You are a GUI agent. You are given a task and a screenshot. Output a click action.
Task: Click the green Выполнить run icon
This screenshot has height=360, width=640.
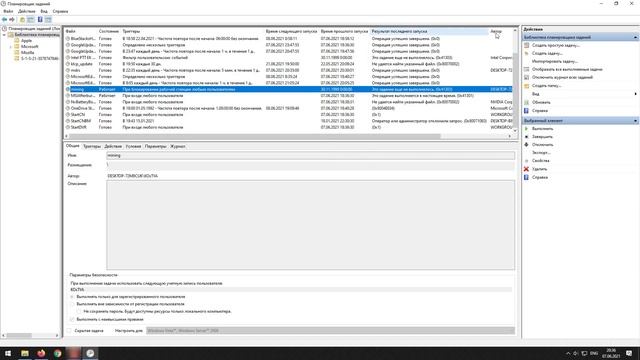click(527, 129)
